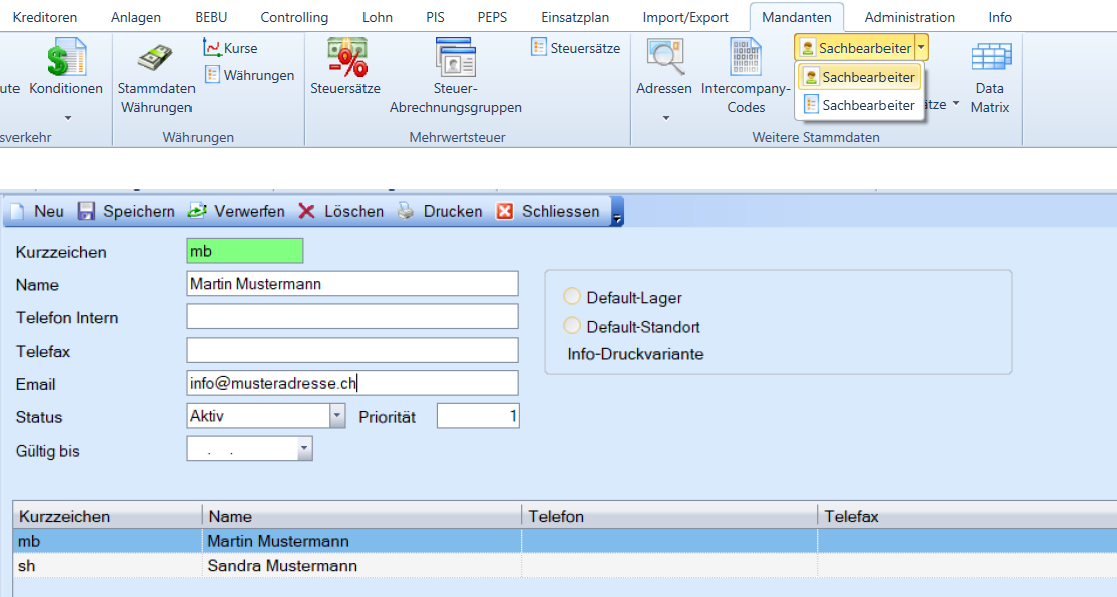Viewport: 1117px width, 597px height.
Task: Switch to BEBU tab
Action: click(x=211, y=17)
